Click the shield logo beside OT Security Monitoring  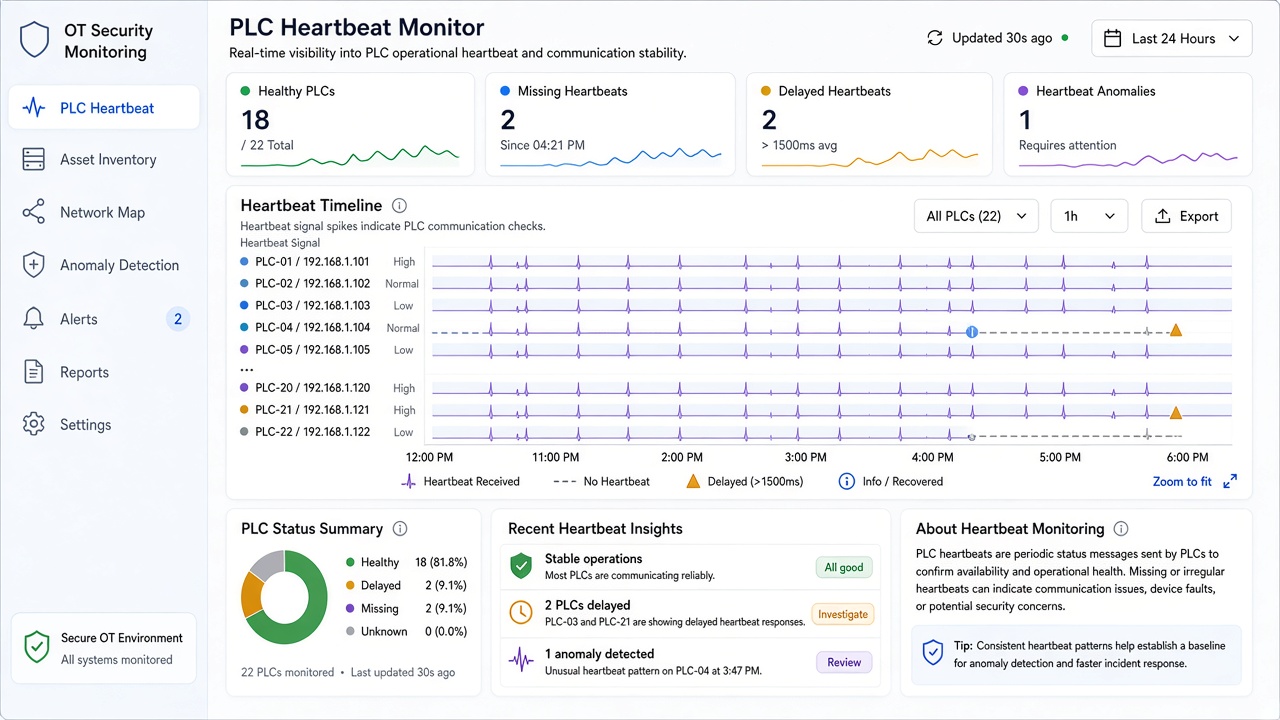tap(34, 40)
